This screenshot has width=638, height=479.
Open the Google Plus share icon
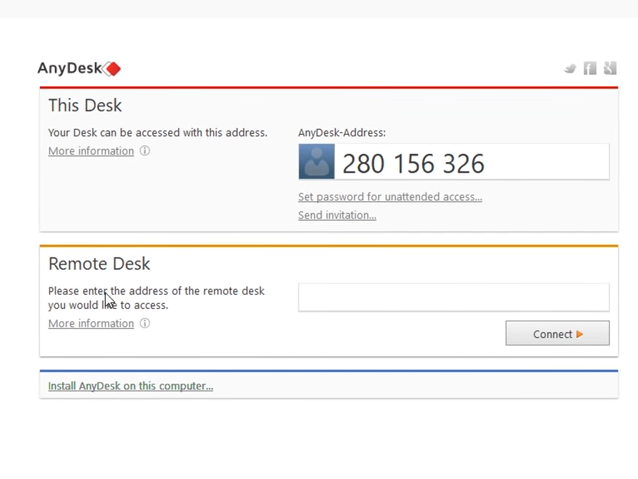610,68
